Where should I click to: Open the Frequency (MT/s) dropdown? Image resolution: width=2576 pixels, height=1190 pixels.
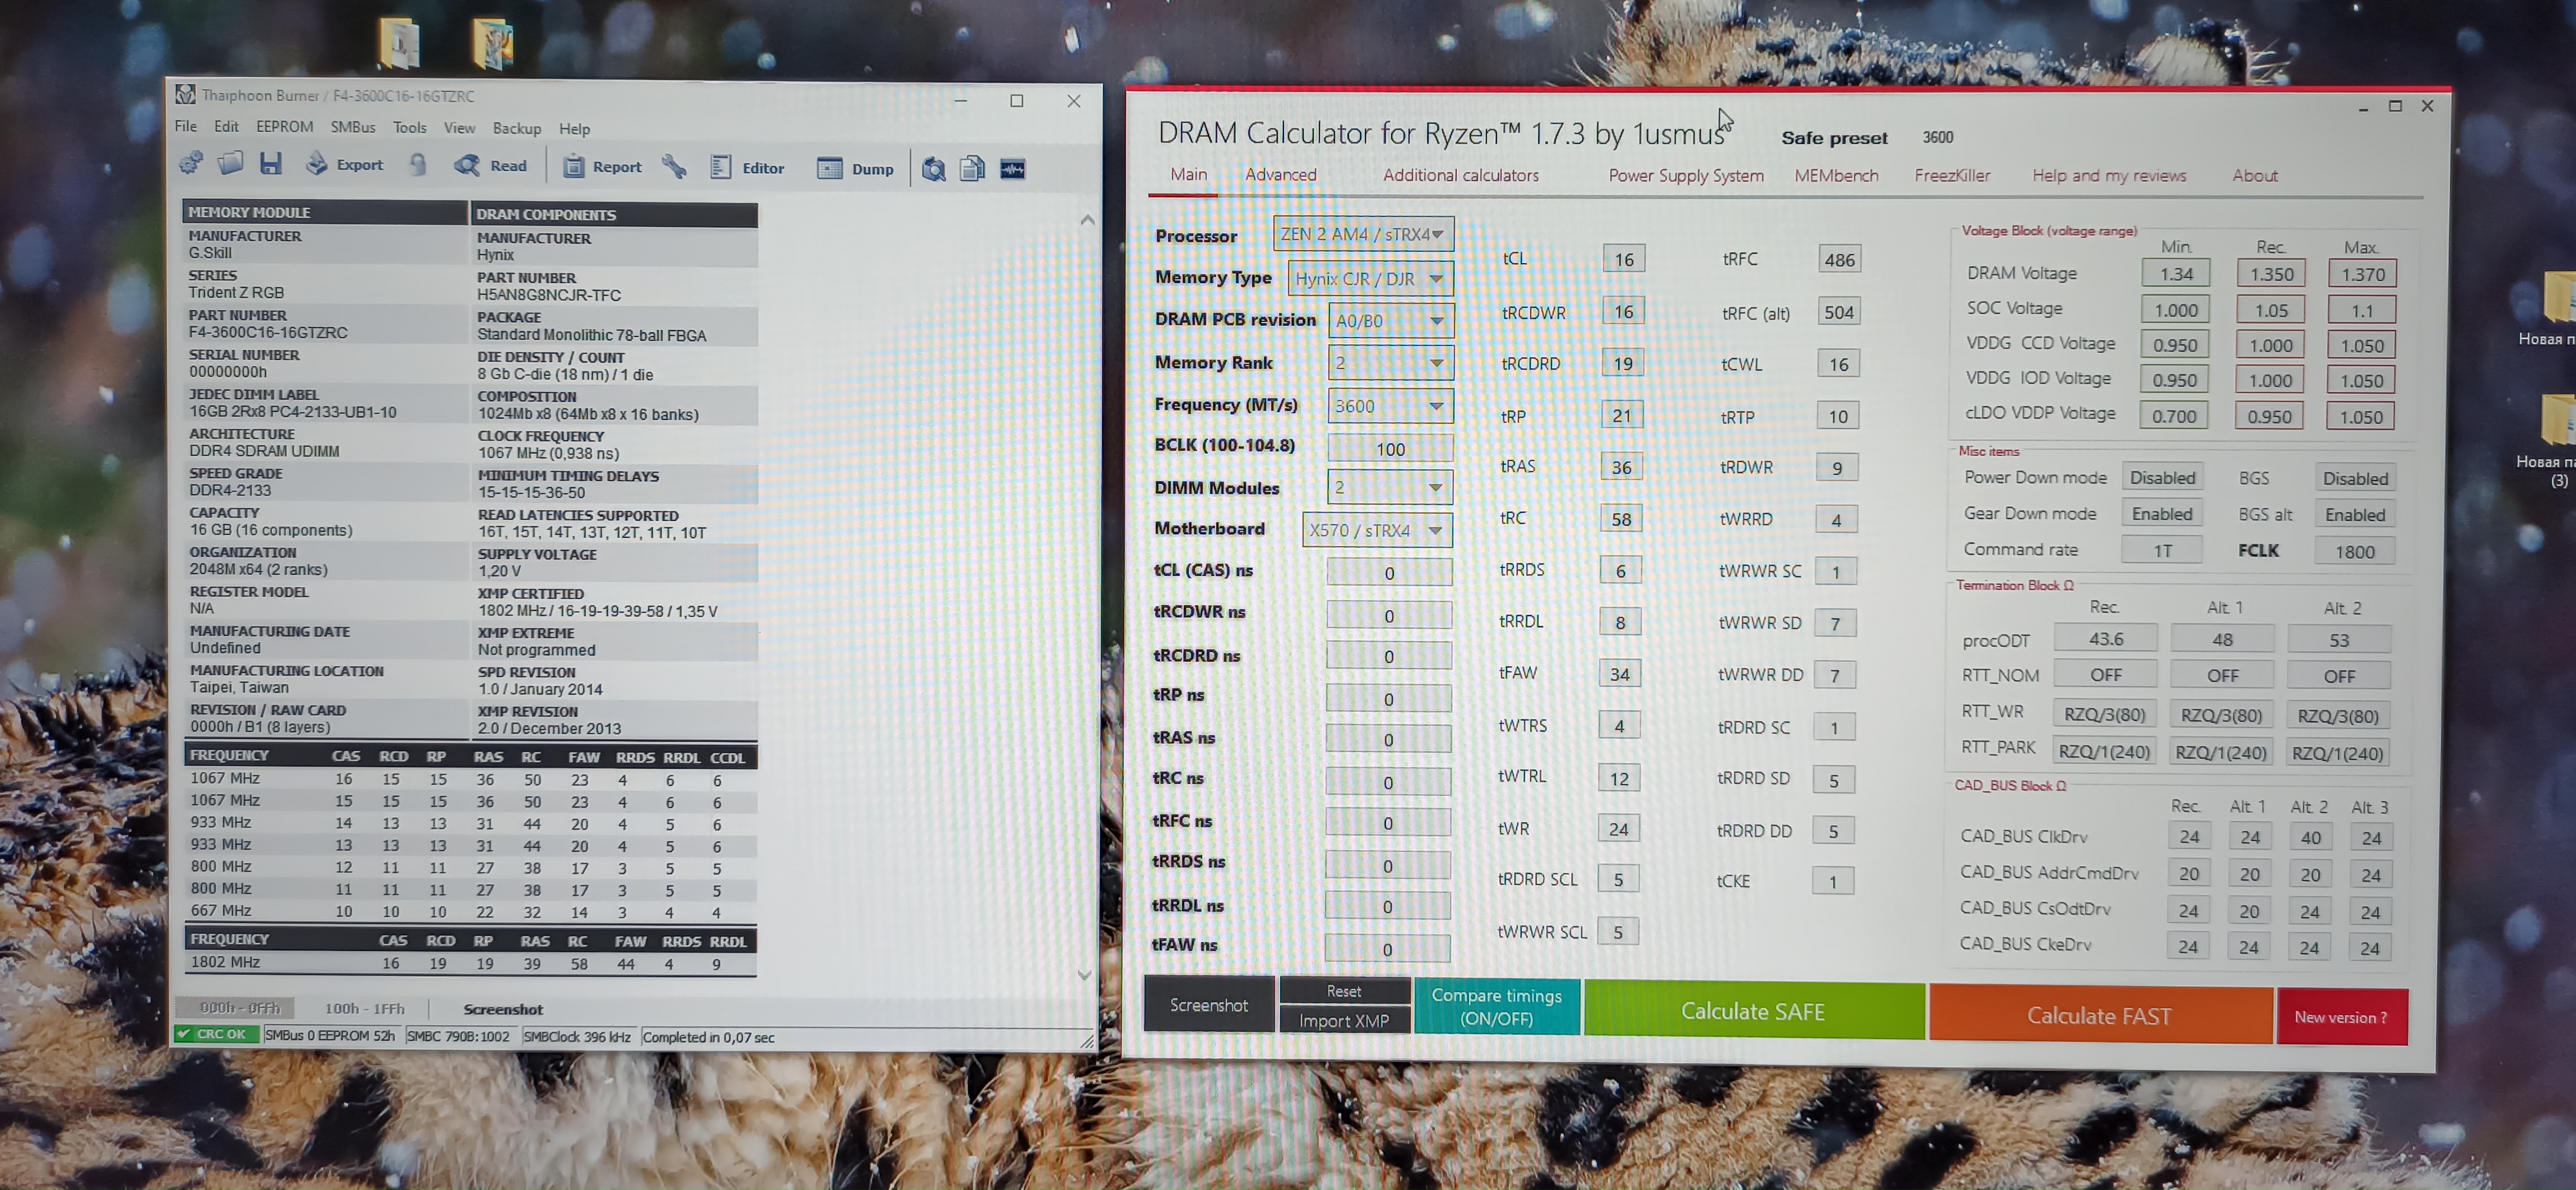coord(1390,405)
